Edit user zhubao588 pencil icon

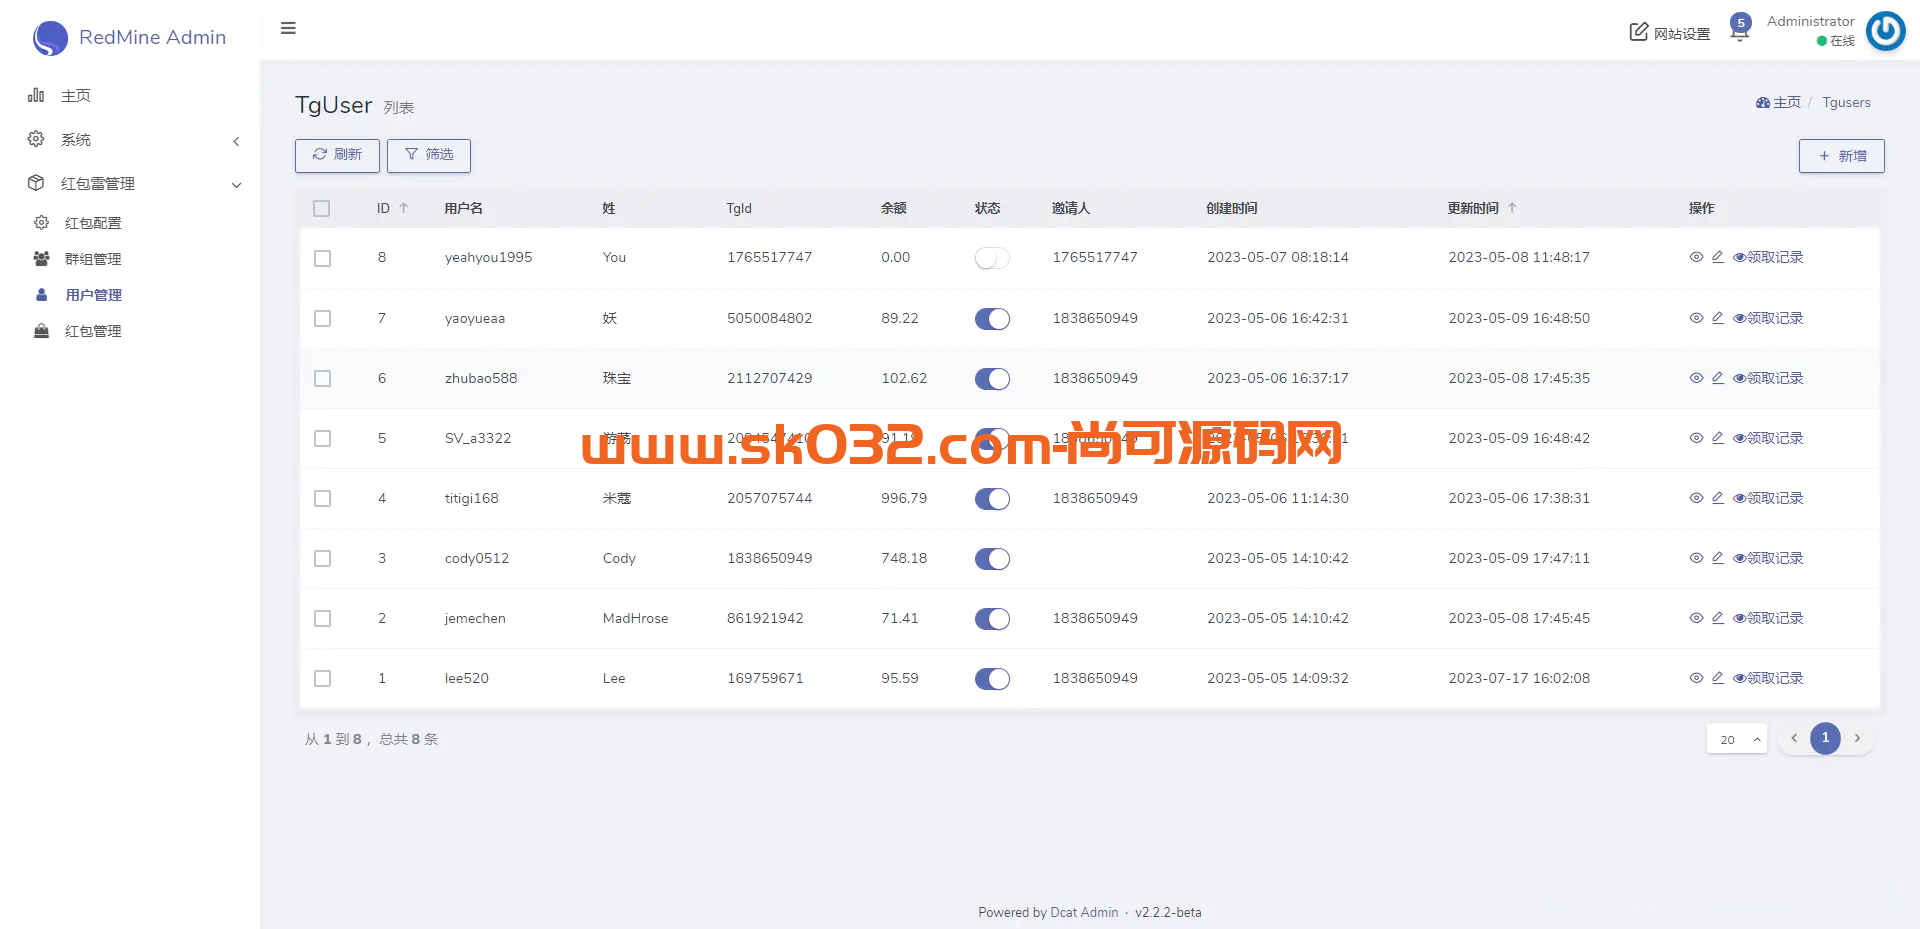pos(1717,378)
